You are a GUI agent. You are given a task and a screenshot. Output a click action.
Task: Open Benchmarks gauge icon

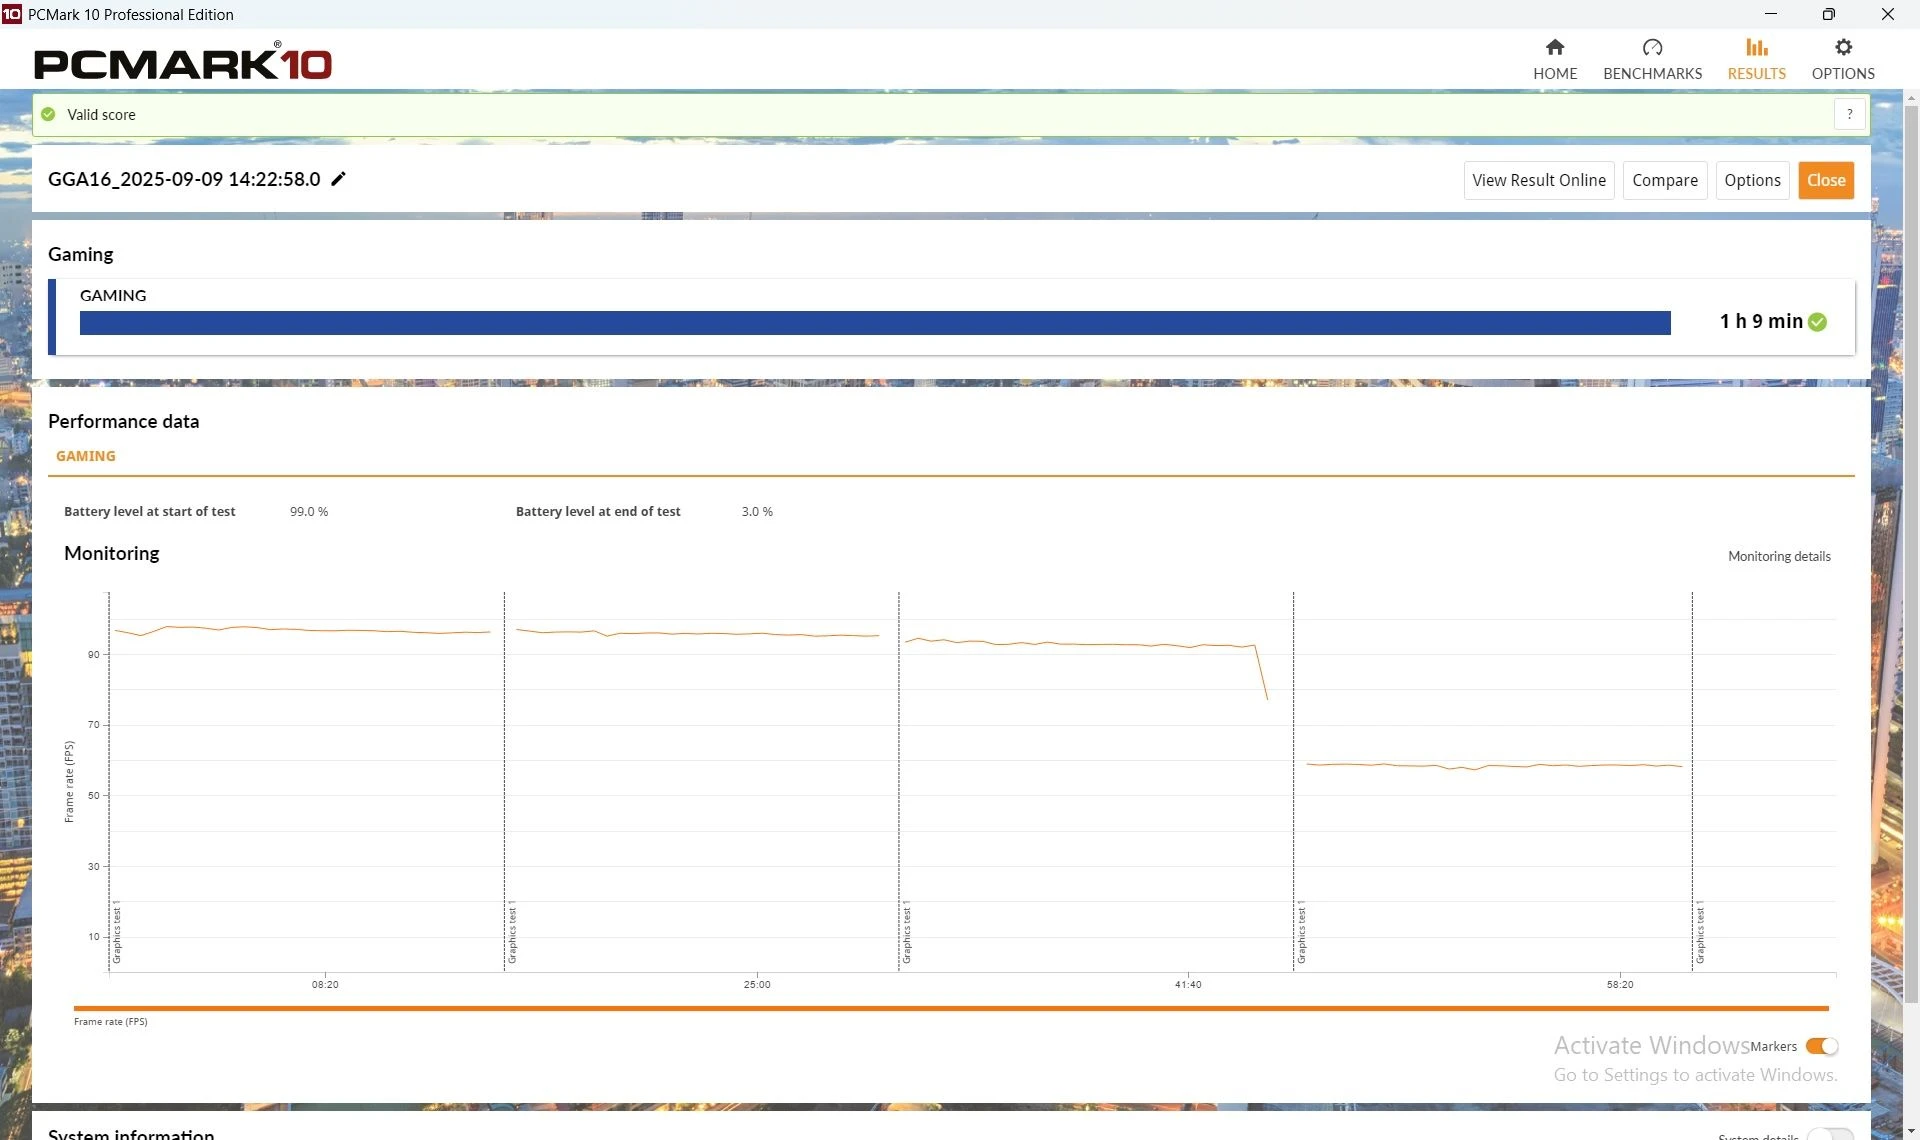tap(1652, 47)
